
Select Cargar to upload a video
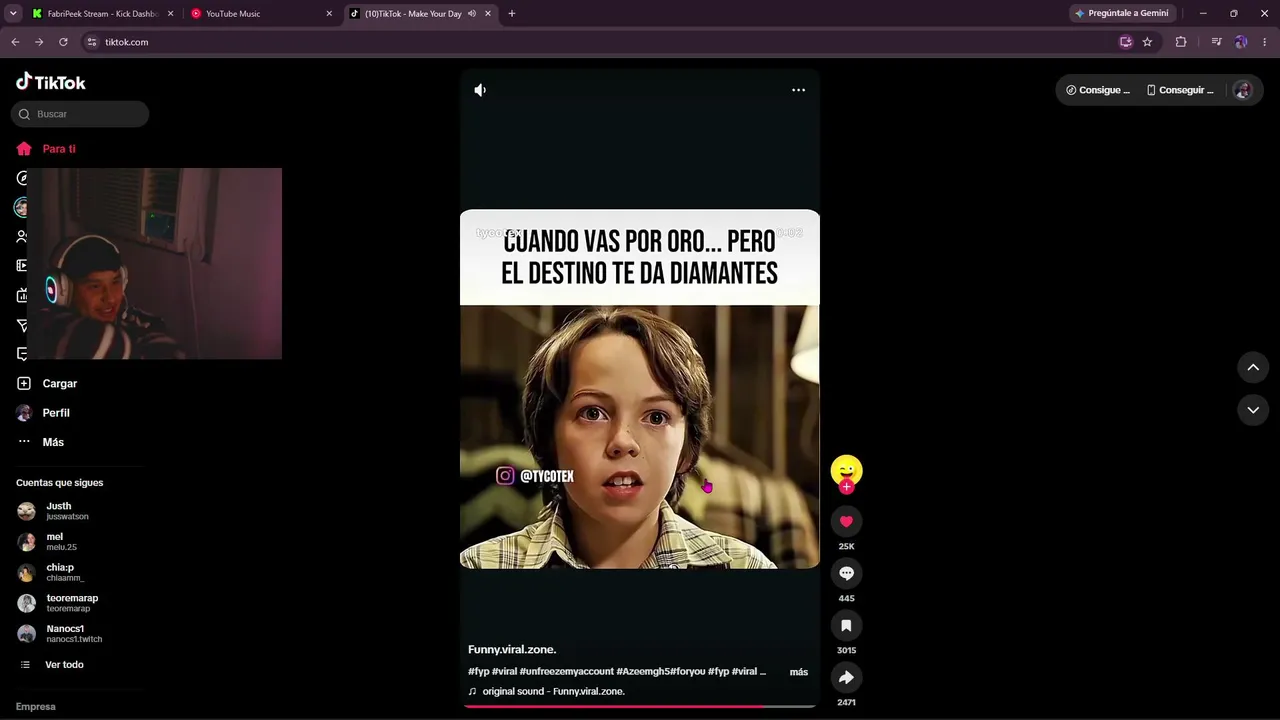pos(47,384)
